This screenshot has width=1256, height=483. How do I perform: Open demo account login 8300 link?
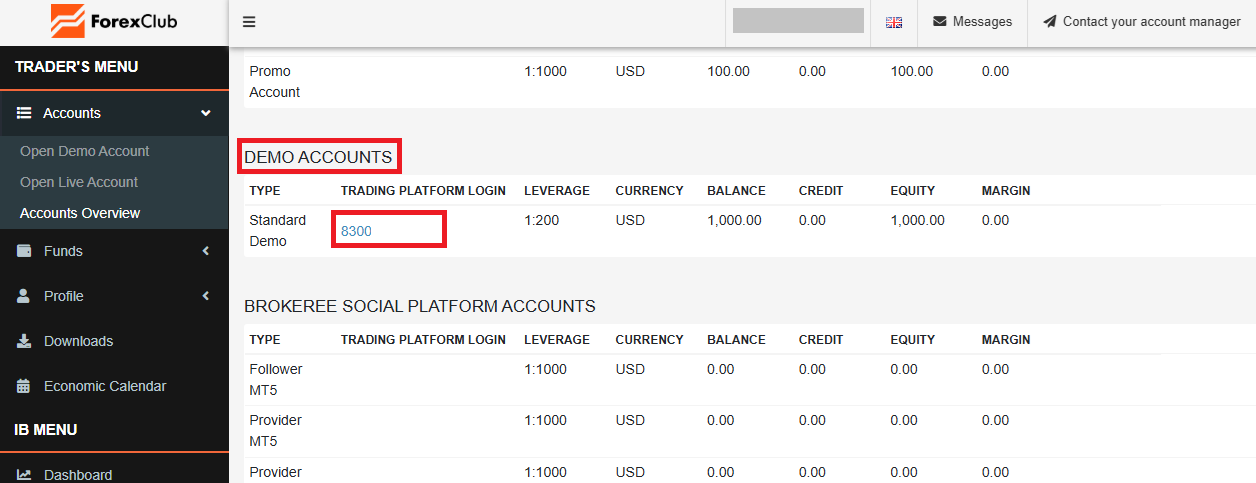click(x=356, y=230)
